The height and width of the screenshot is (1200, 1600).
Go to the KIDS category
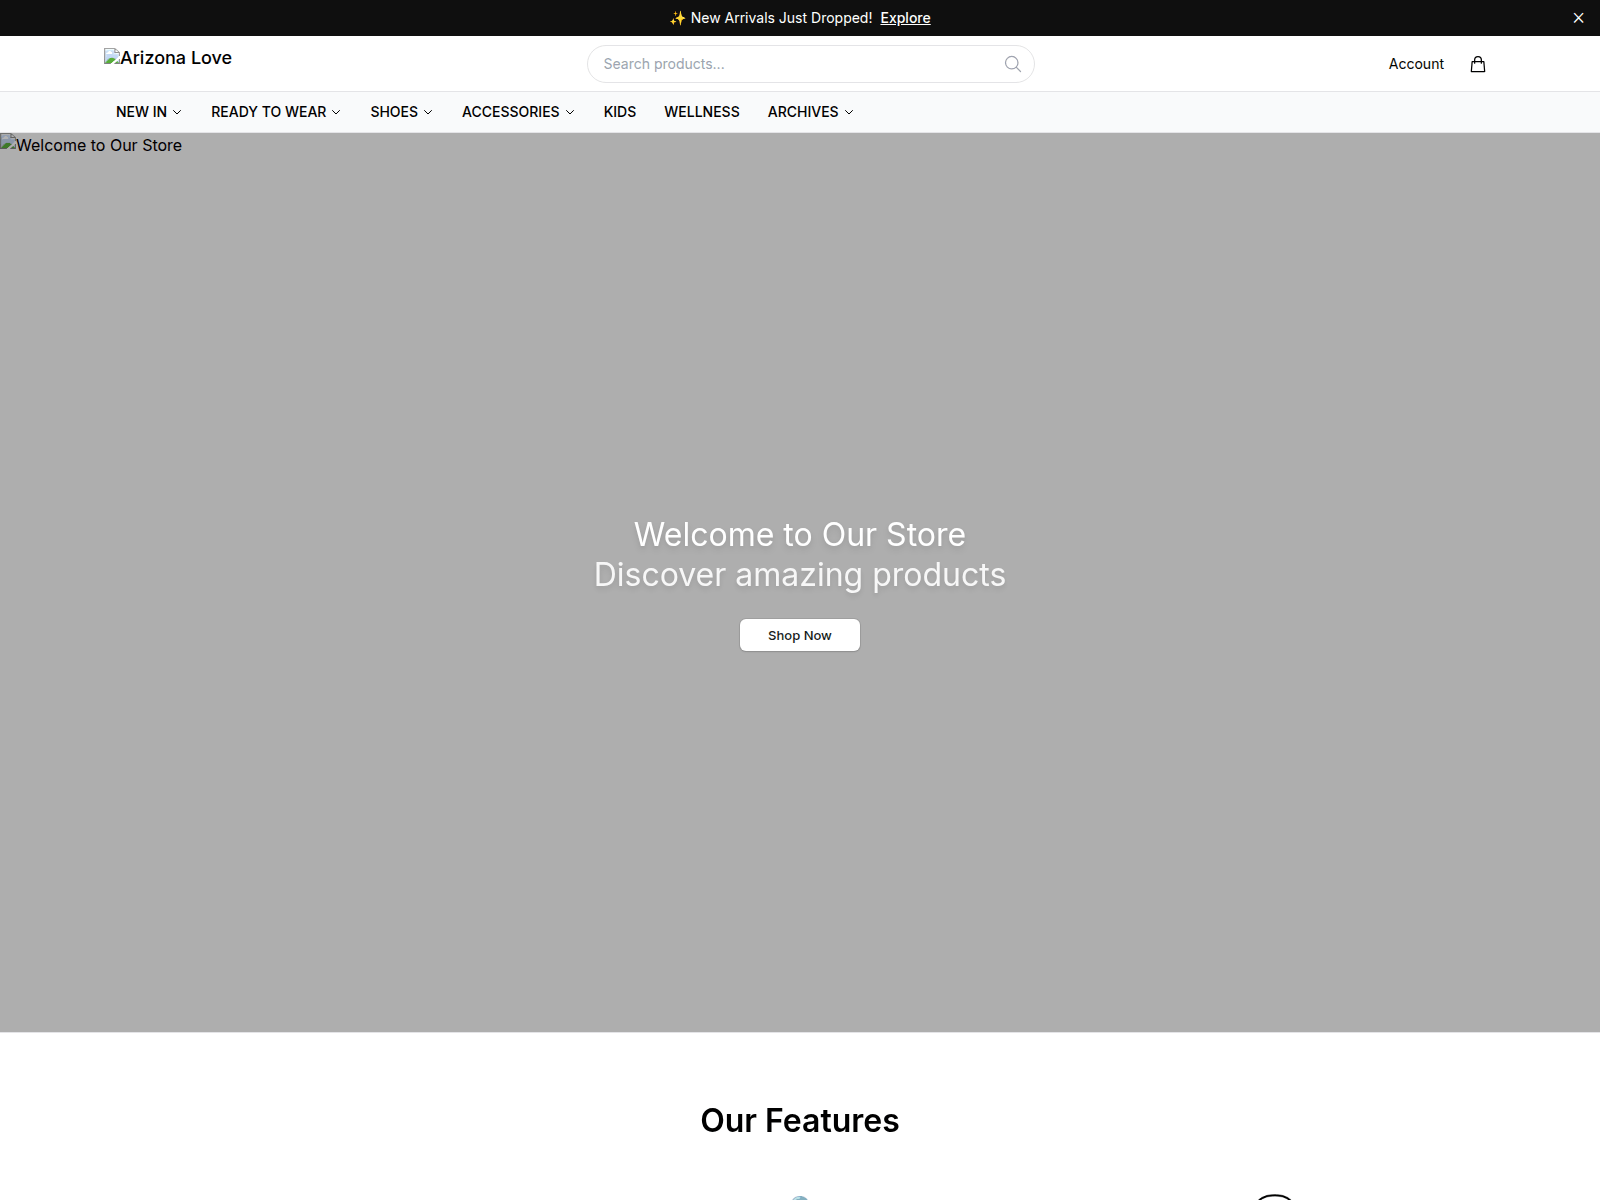click(620, 112)
